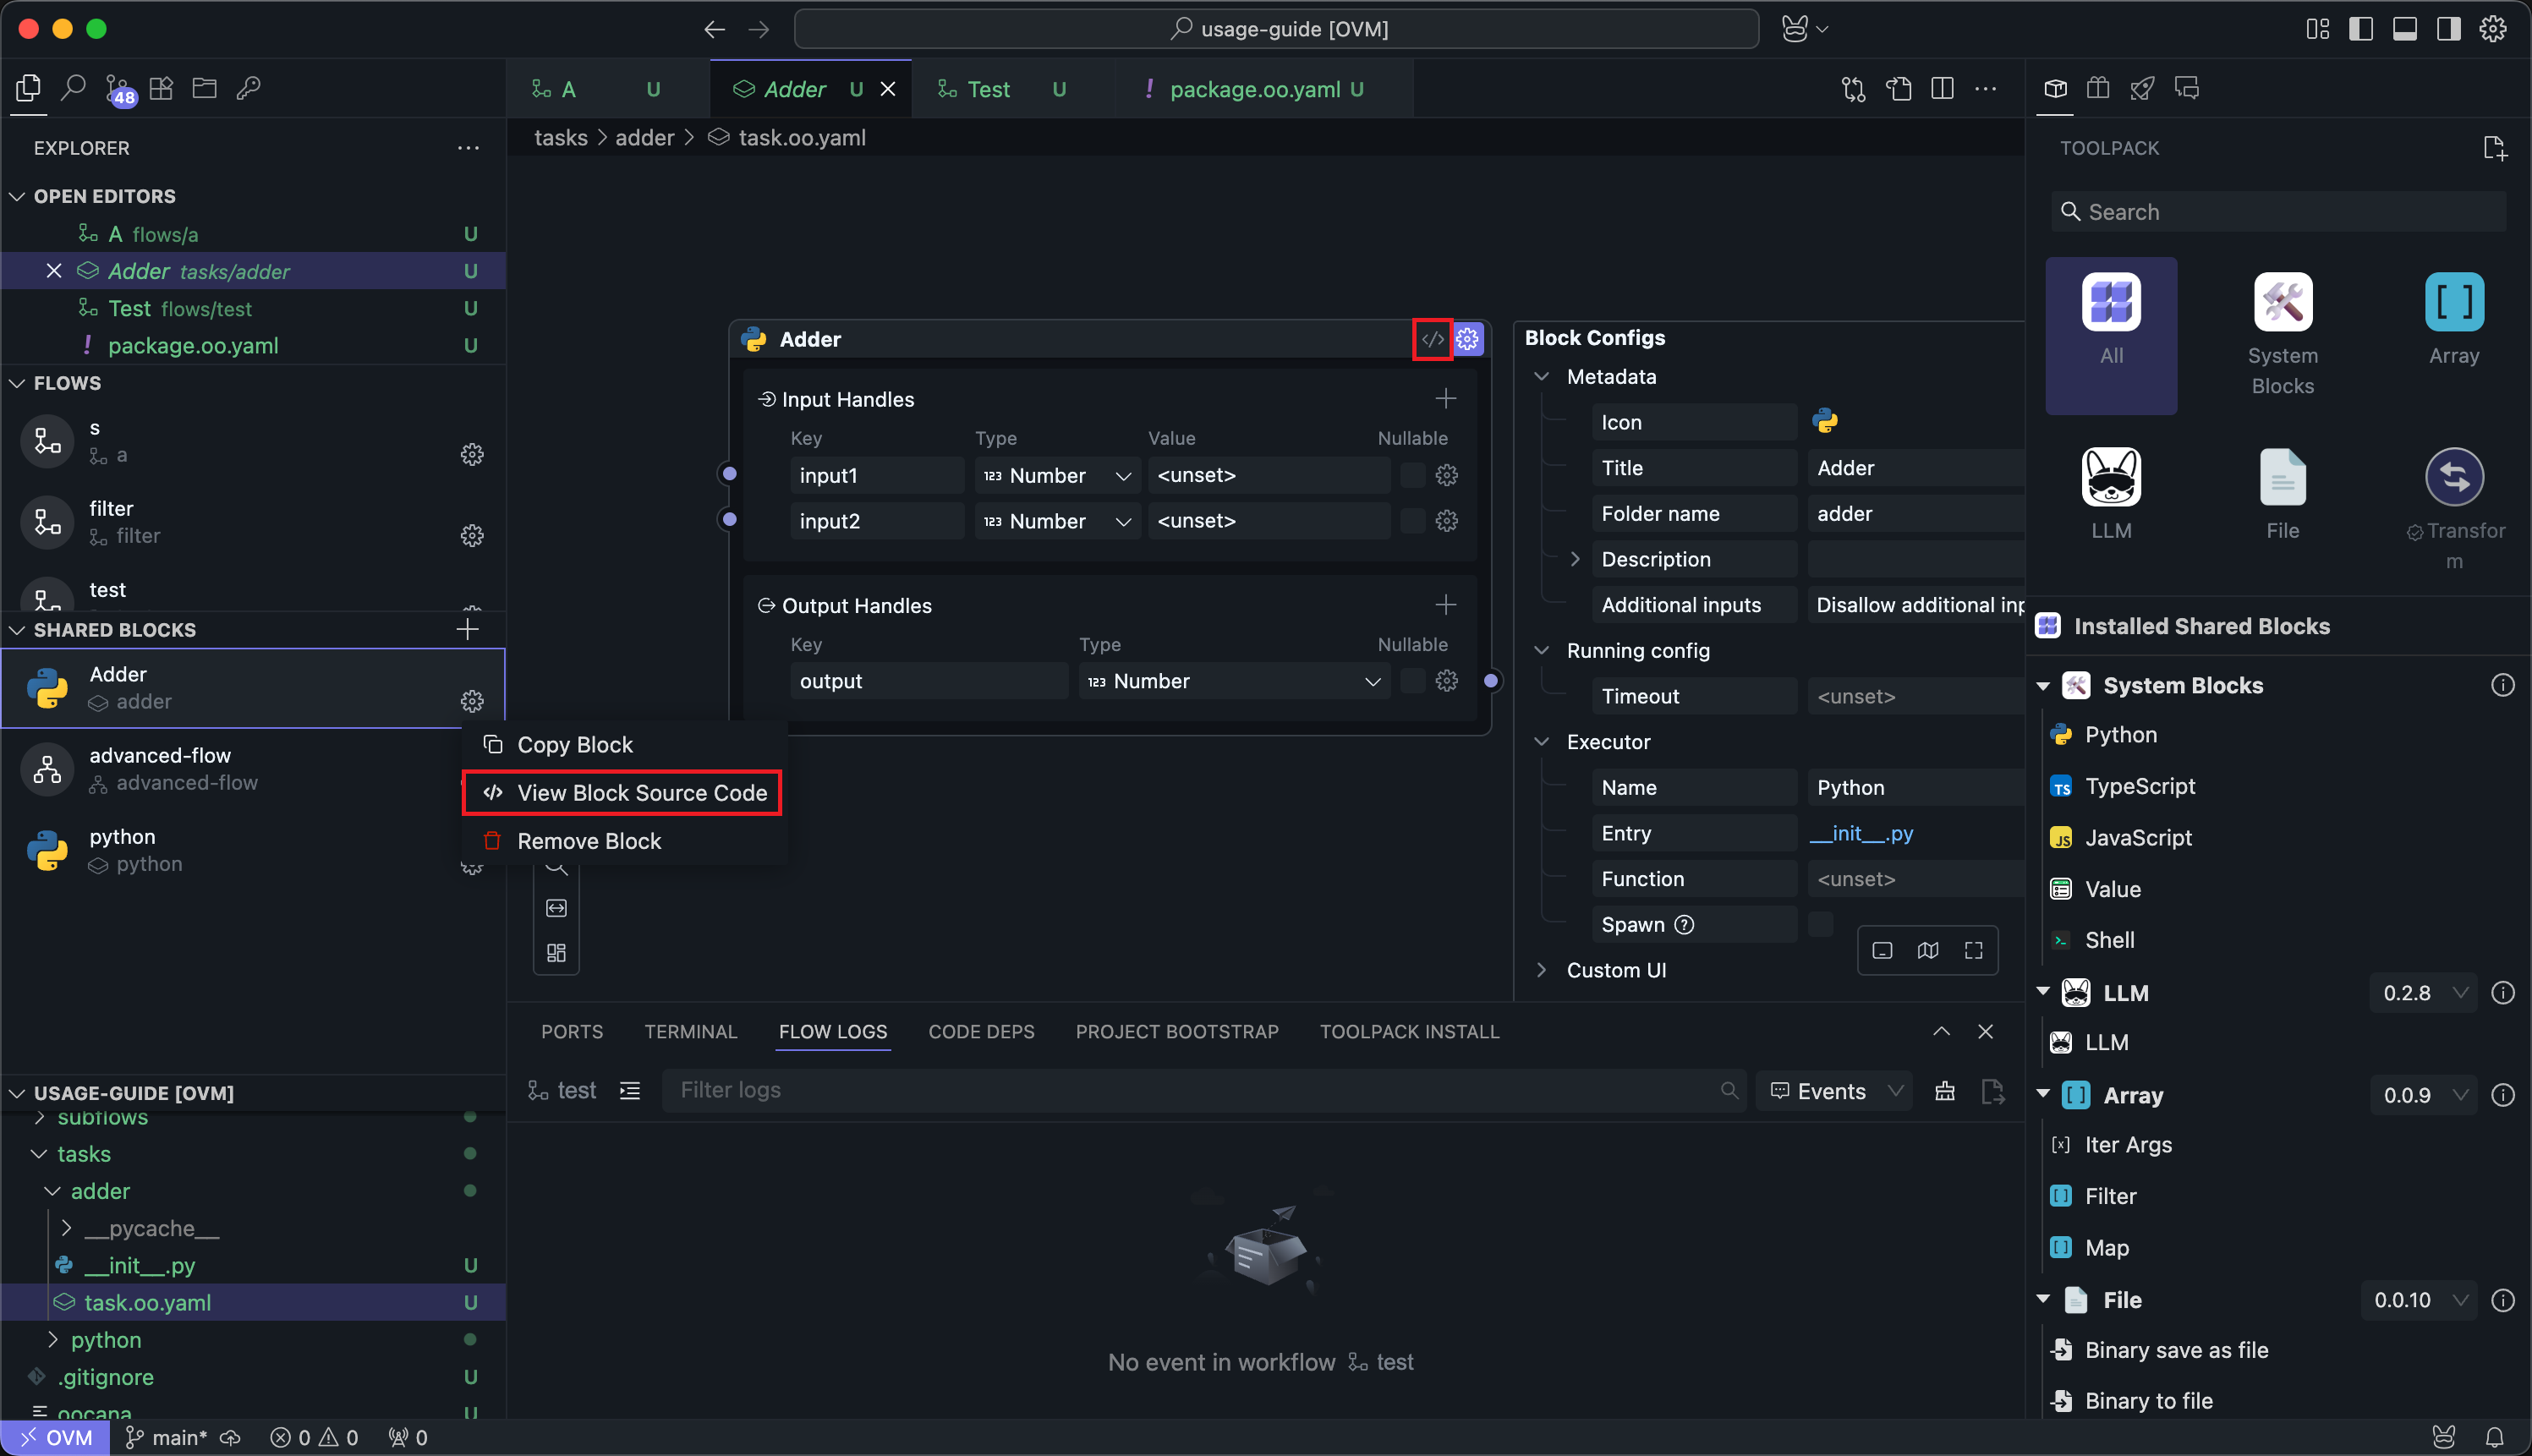Click the add input handle plus icon
Screen dimensions: 2532x1456
tap(1445, 399)
